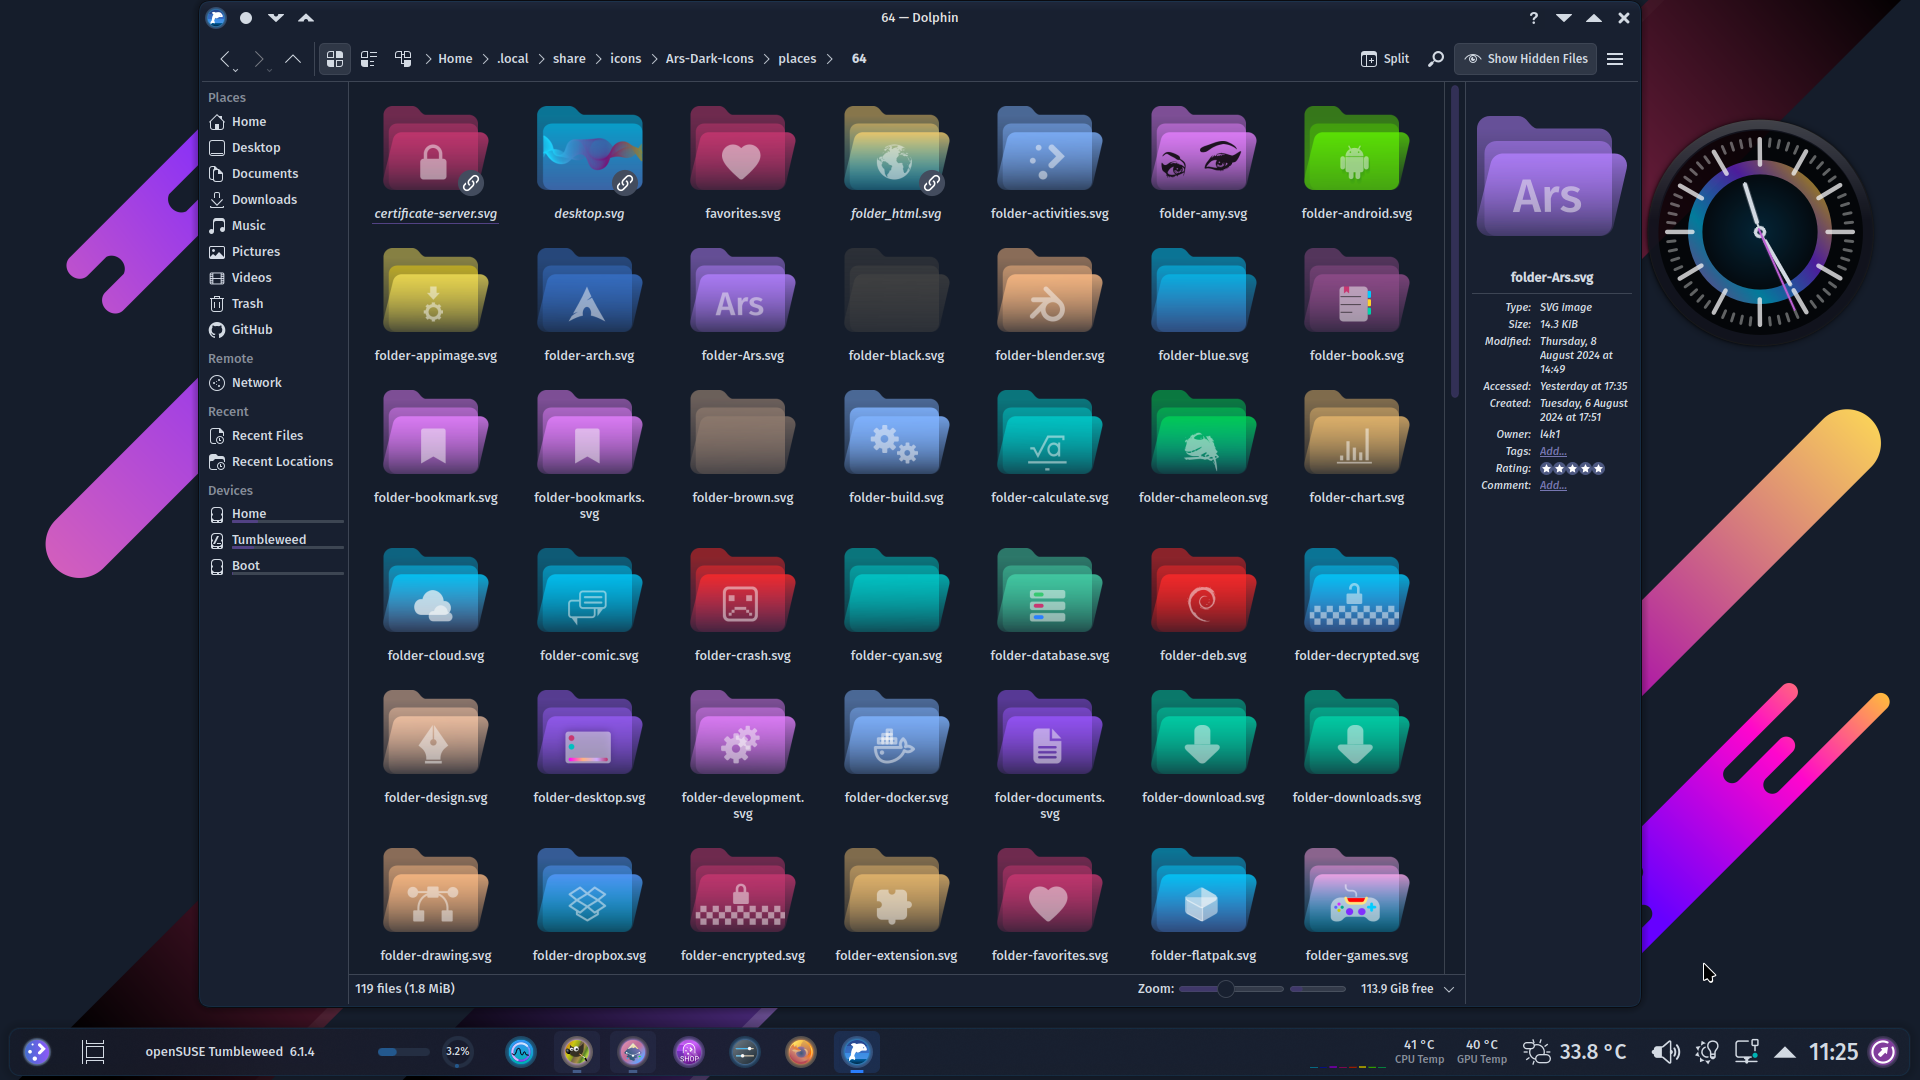Click the preview thumbnail of folder-Ars.svg
Image resolution: width=1920 pixels, height=1080 pixels.
tap(1551, 176)
